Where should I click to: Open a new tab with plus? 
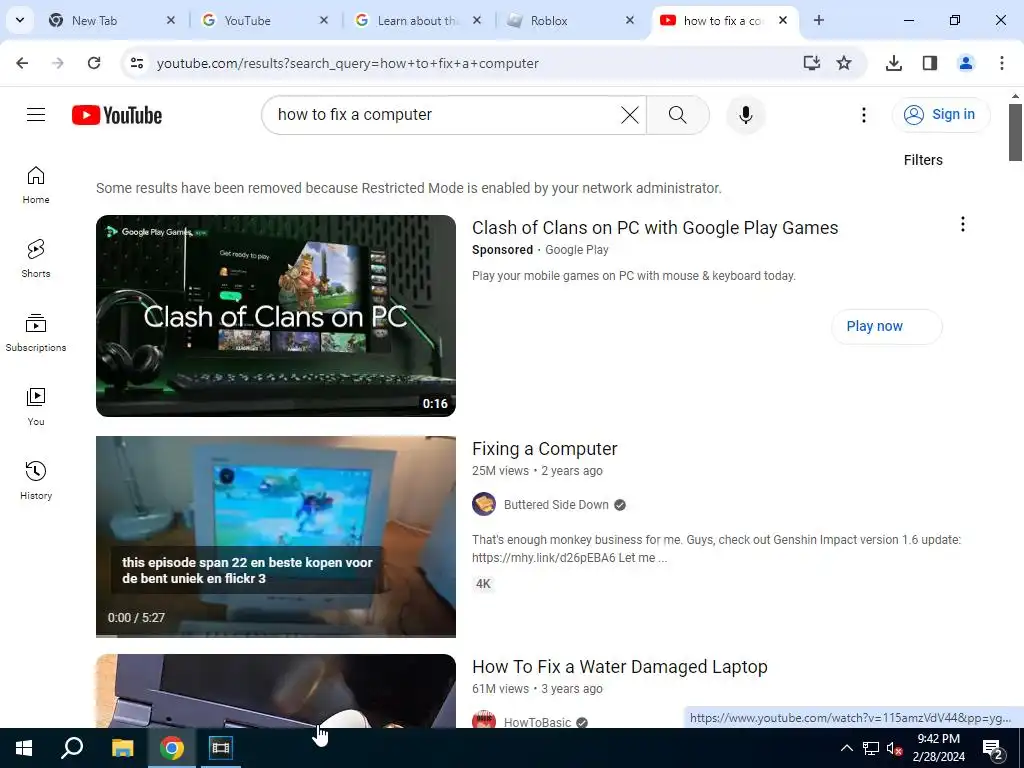(818, 20)
